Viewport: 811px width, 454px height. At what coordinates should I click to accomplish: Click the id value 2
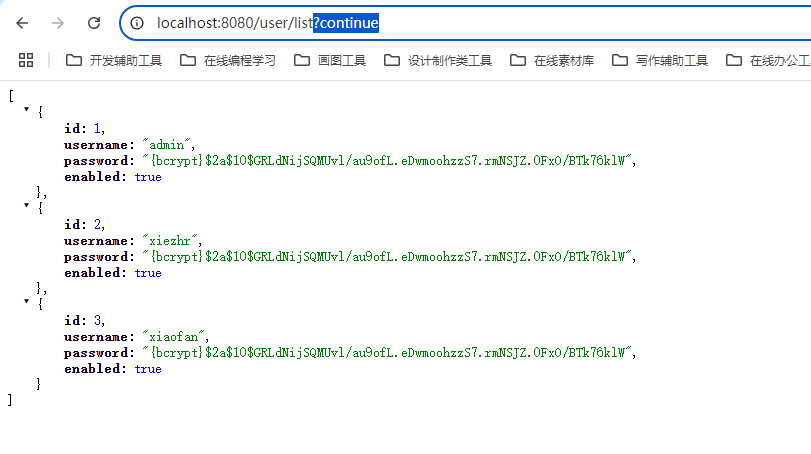pyautogui.click(x=97, y=224)
